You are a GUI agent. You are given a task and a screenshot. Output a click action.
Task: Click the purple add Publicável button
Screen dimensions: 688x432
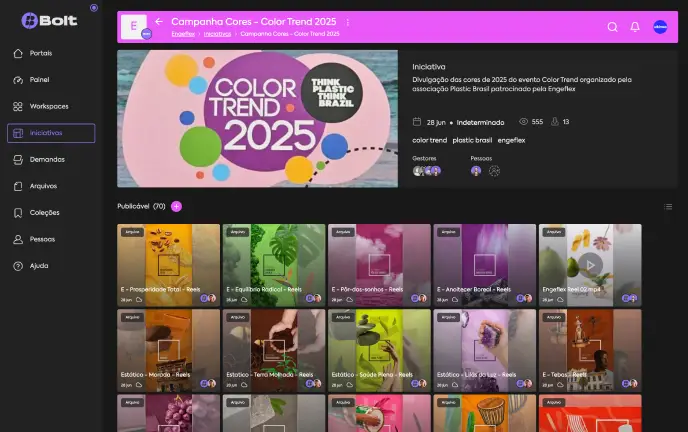[176, 206]
